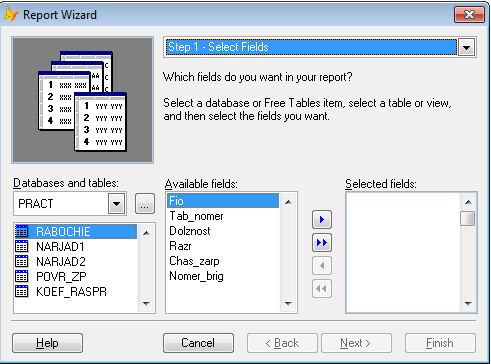Open the PRACT database dropdown
The width and height of the screenshot is (491, 364).
(x=116, y=203)
